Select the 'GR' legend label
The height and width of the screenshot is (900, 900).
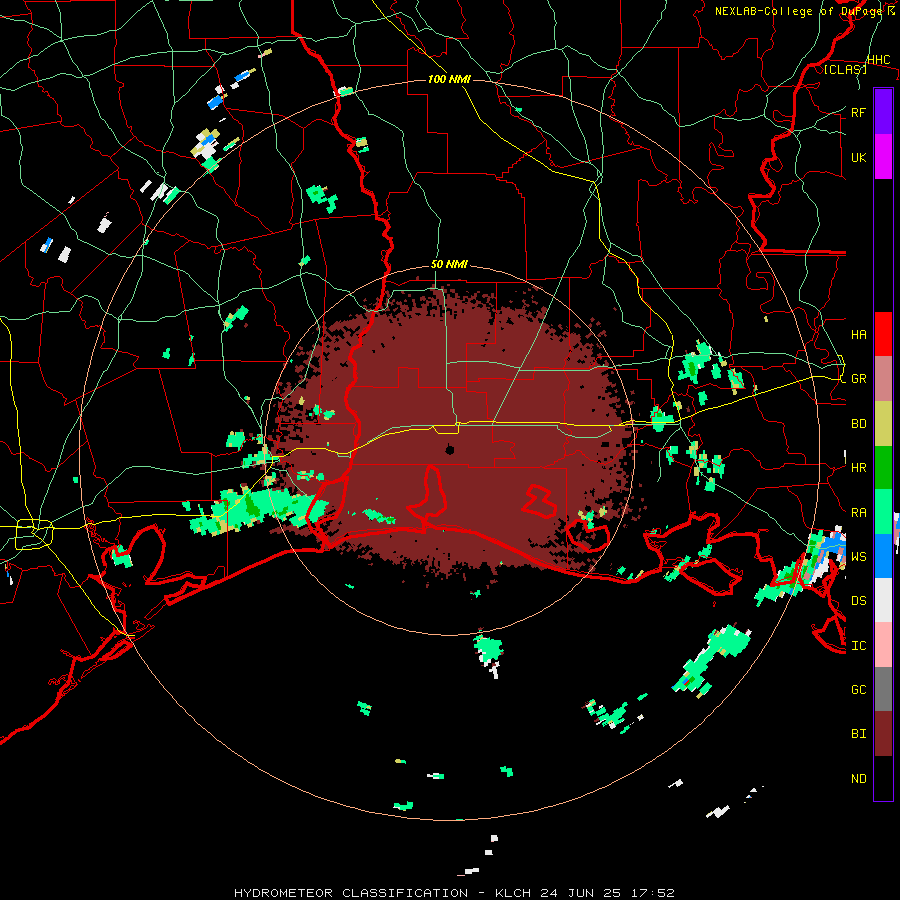click(x=858, y=379)
